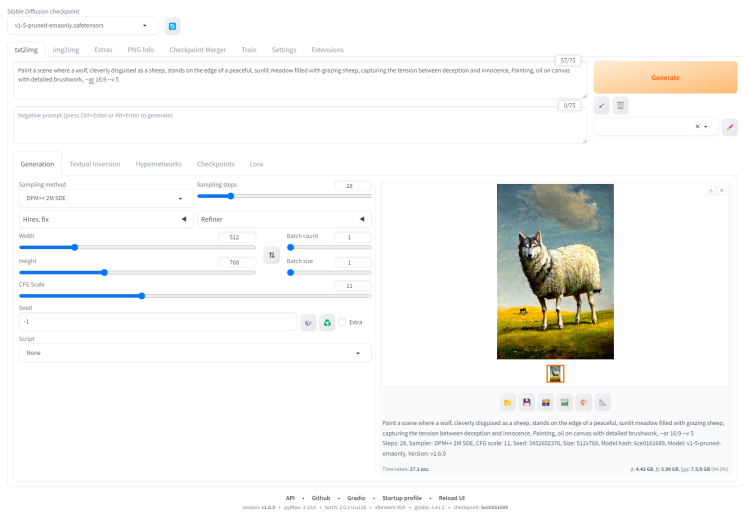
Task: Click the generated wolf-sheep painting preview
Action: point(555,271)
